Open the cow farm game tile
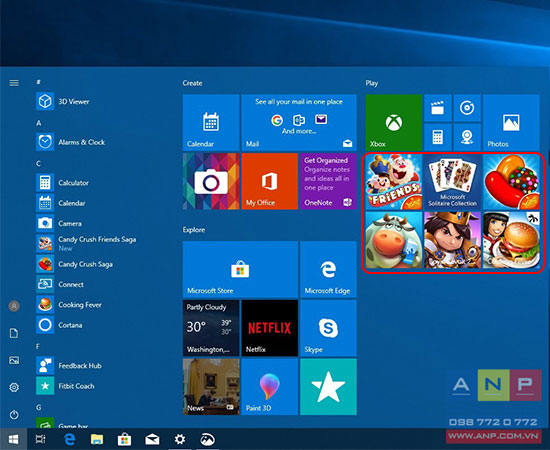 (x=394, y=240)
